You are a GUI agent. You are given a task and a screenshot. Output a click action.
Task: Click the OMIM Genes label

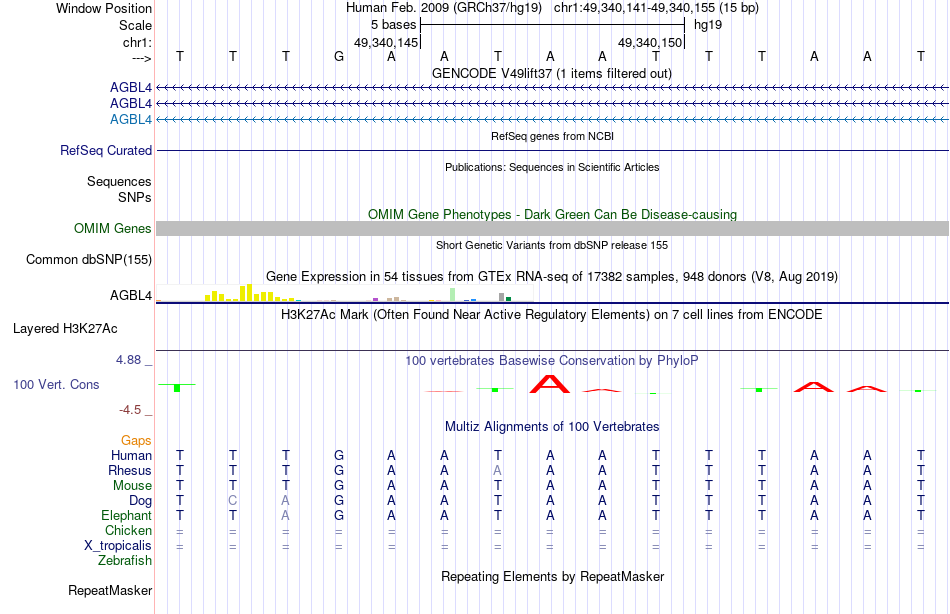click(x=113, y=229)
